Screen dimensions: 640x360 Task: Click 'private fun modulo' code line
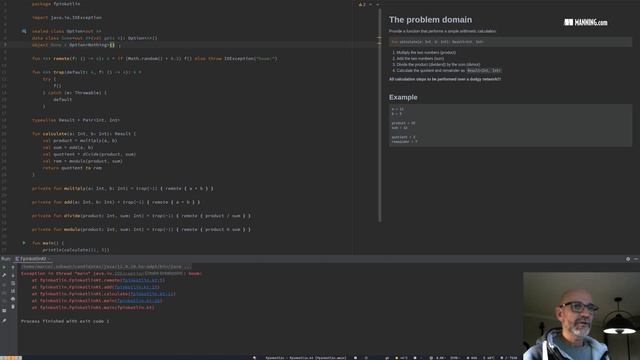pos(141,229)
